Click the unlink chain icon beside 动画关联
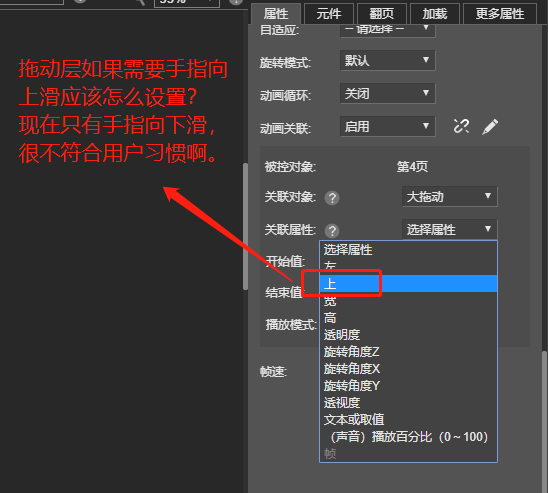 point(461,126)
